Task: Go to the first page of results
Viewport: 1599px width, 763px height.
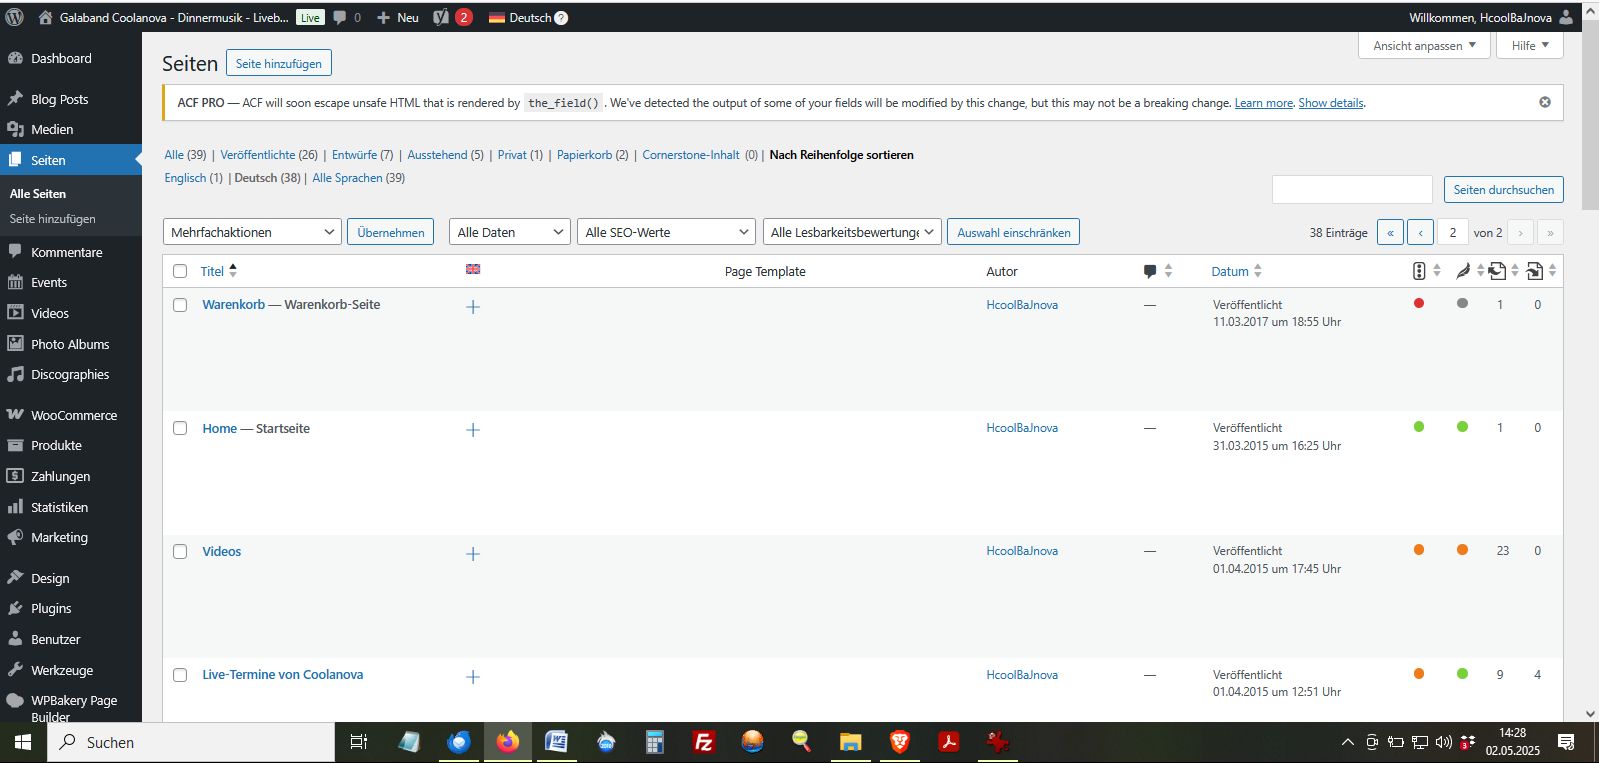Action: click(1390, 232)
